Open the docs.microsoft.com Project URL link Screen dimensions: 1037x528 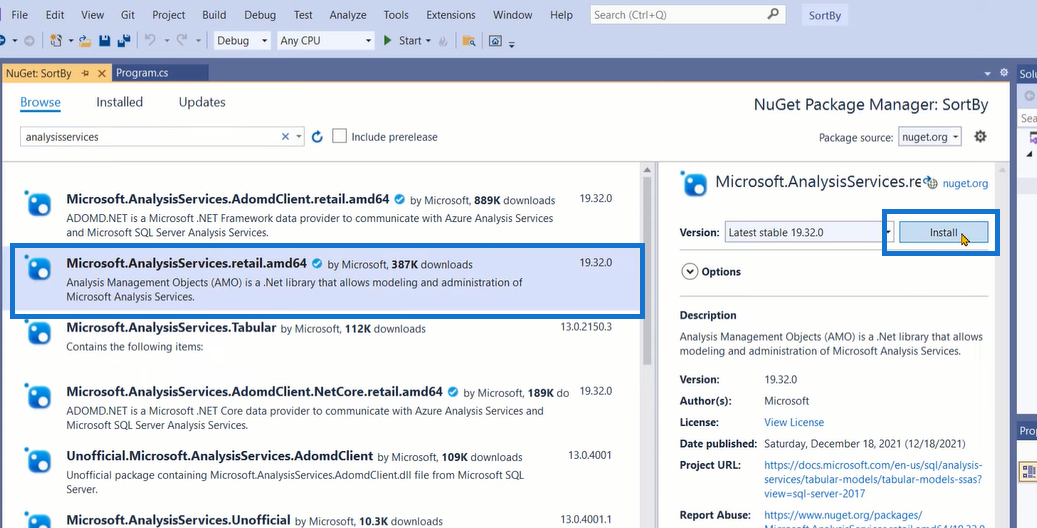pyautogui.click(x=873, y=479)
